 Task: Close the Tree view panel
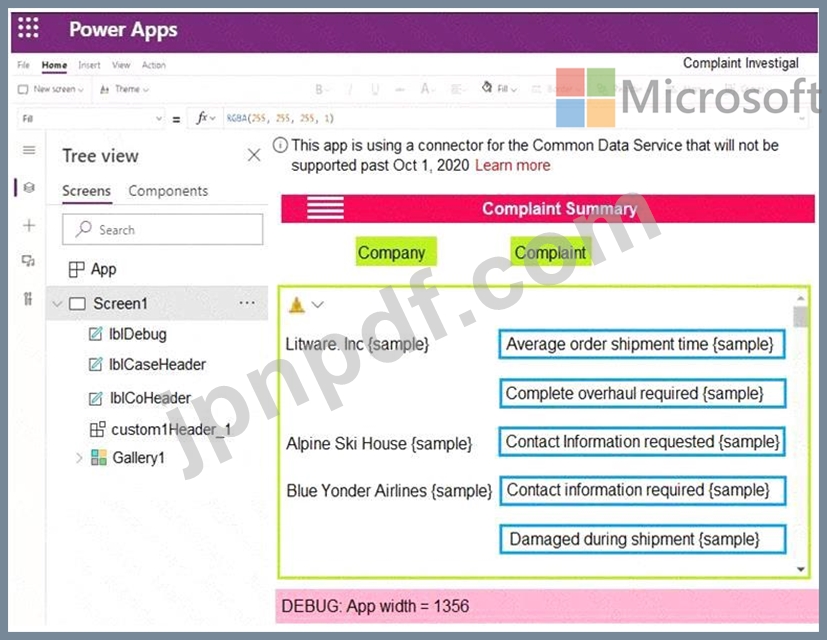[x=254, y=155]
